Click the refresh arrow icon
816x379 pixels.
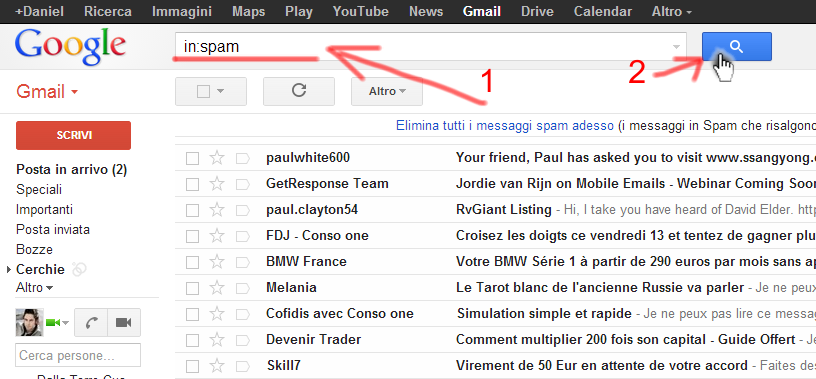pyautogui.click(x=299, y=91)
